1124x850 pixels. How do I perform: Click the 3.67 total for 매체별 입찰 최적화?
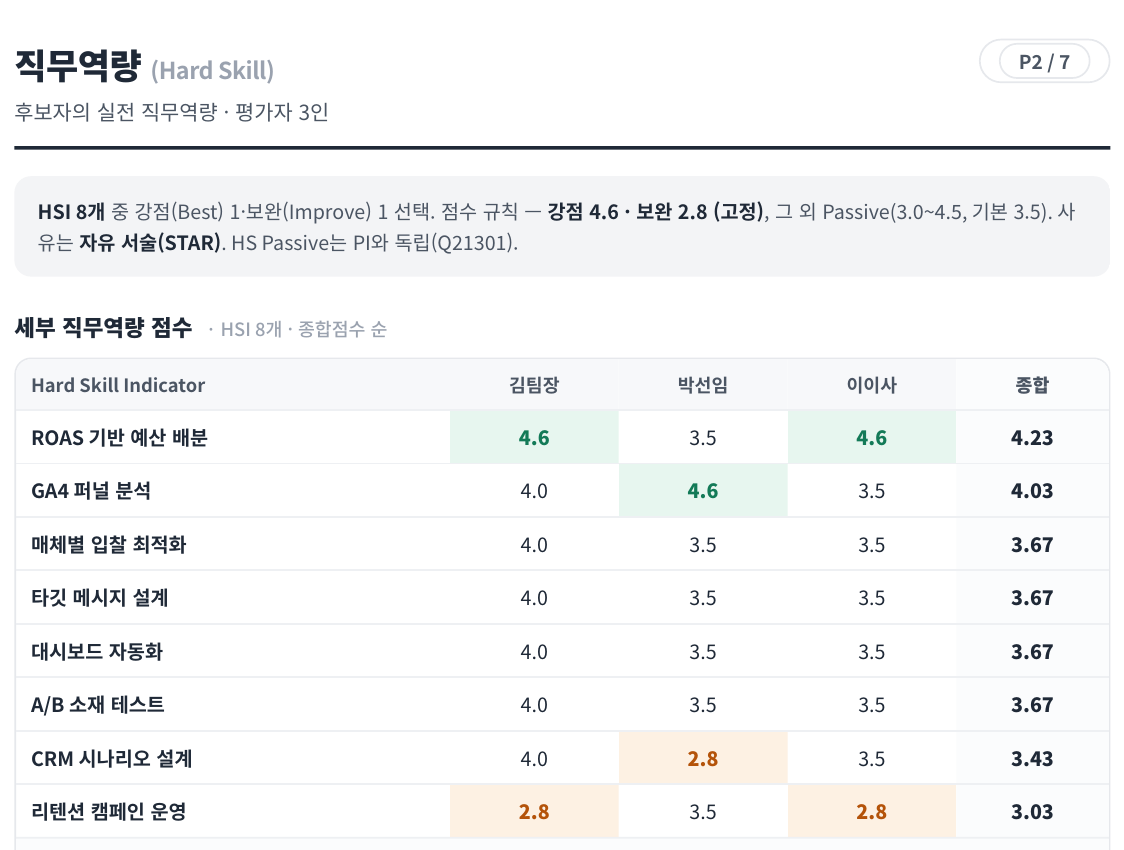1032,545
